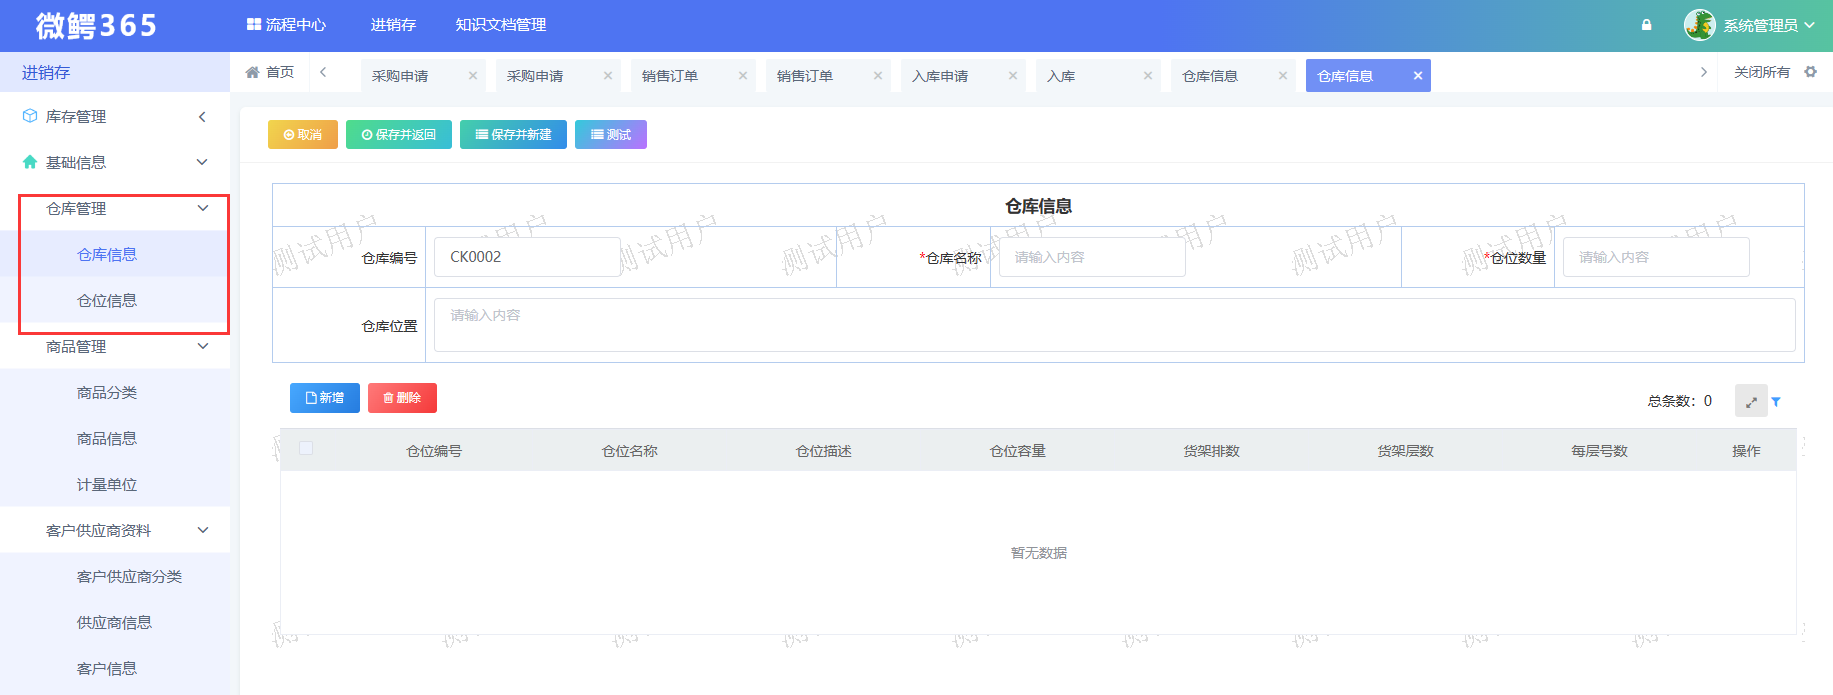Click the table filter funnel icon
Image resolution: width=1833 pixels, height=695 pixels.
[1776, 402]
